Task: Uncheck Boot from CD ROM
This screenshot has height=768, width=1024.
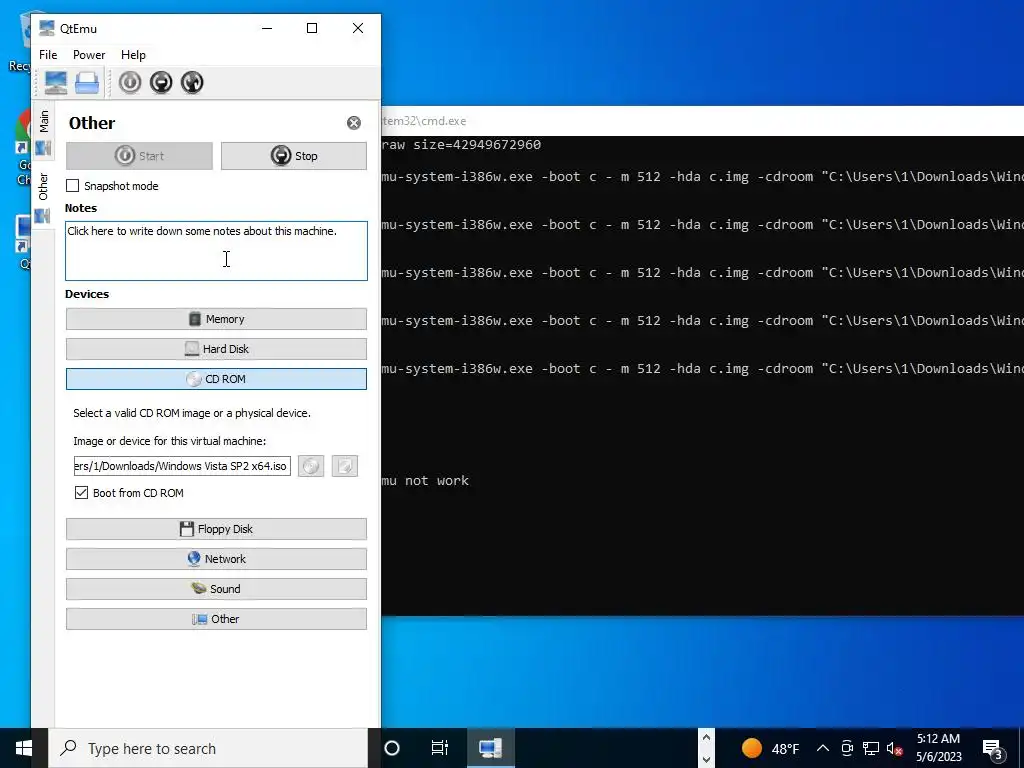Action: pyautogui.click(x=82, y=493)
